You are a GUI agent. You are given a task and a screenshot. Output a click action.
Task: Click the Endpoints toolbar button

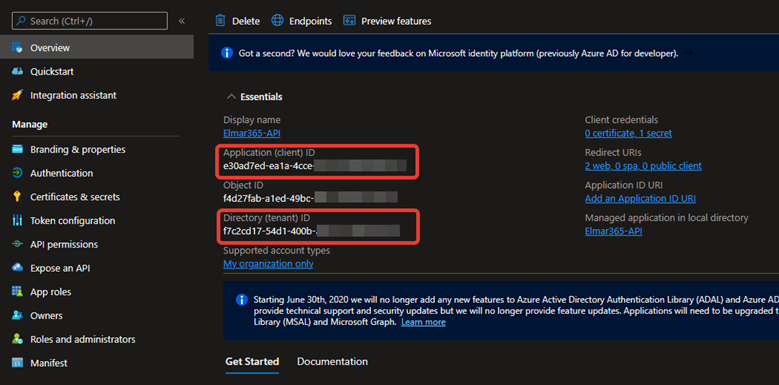tap(302, 21)
